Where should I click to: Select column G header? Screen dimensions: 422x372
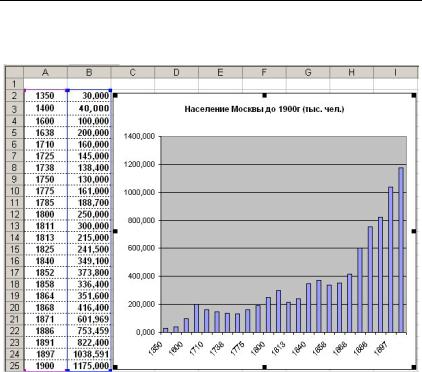(308, 72)
